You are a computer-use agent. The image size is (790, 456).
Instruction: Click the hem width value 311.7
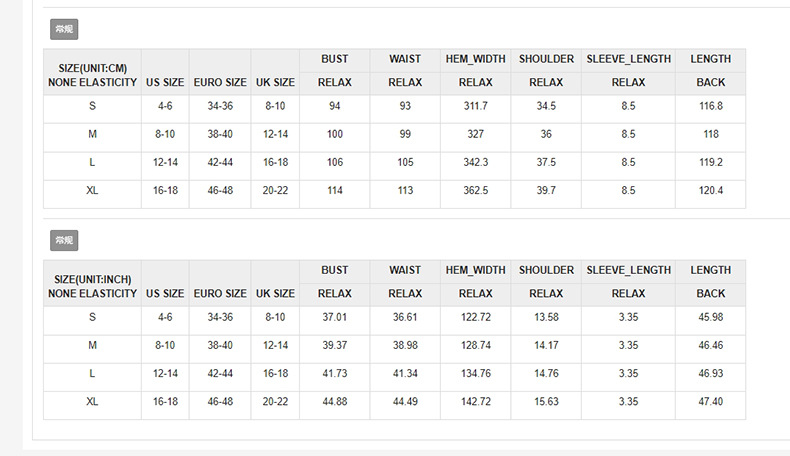tap(475, 106)
